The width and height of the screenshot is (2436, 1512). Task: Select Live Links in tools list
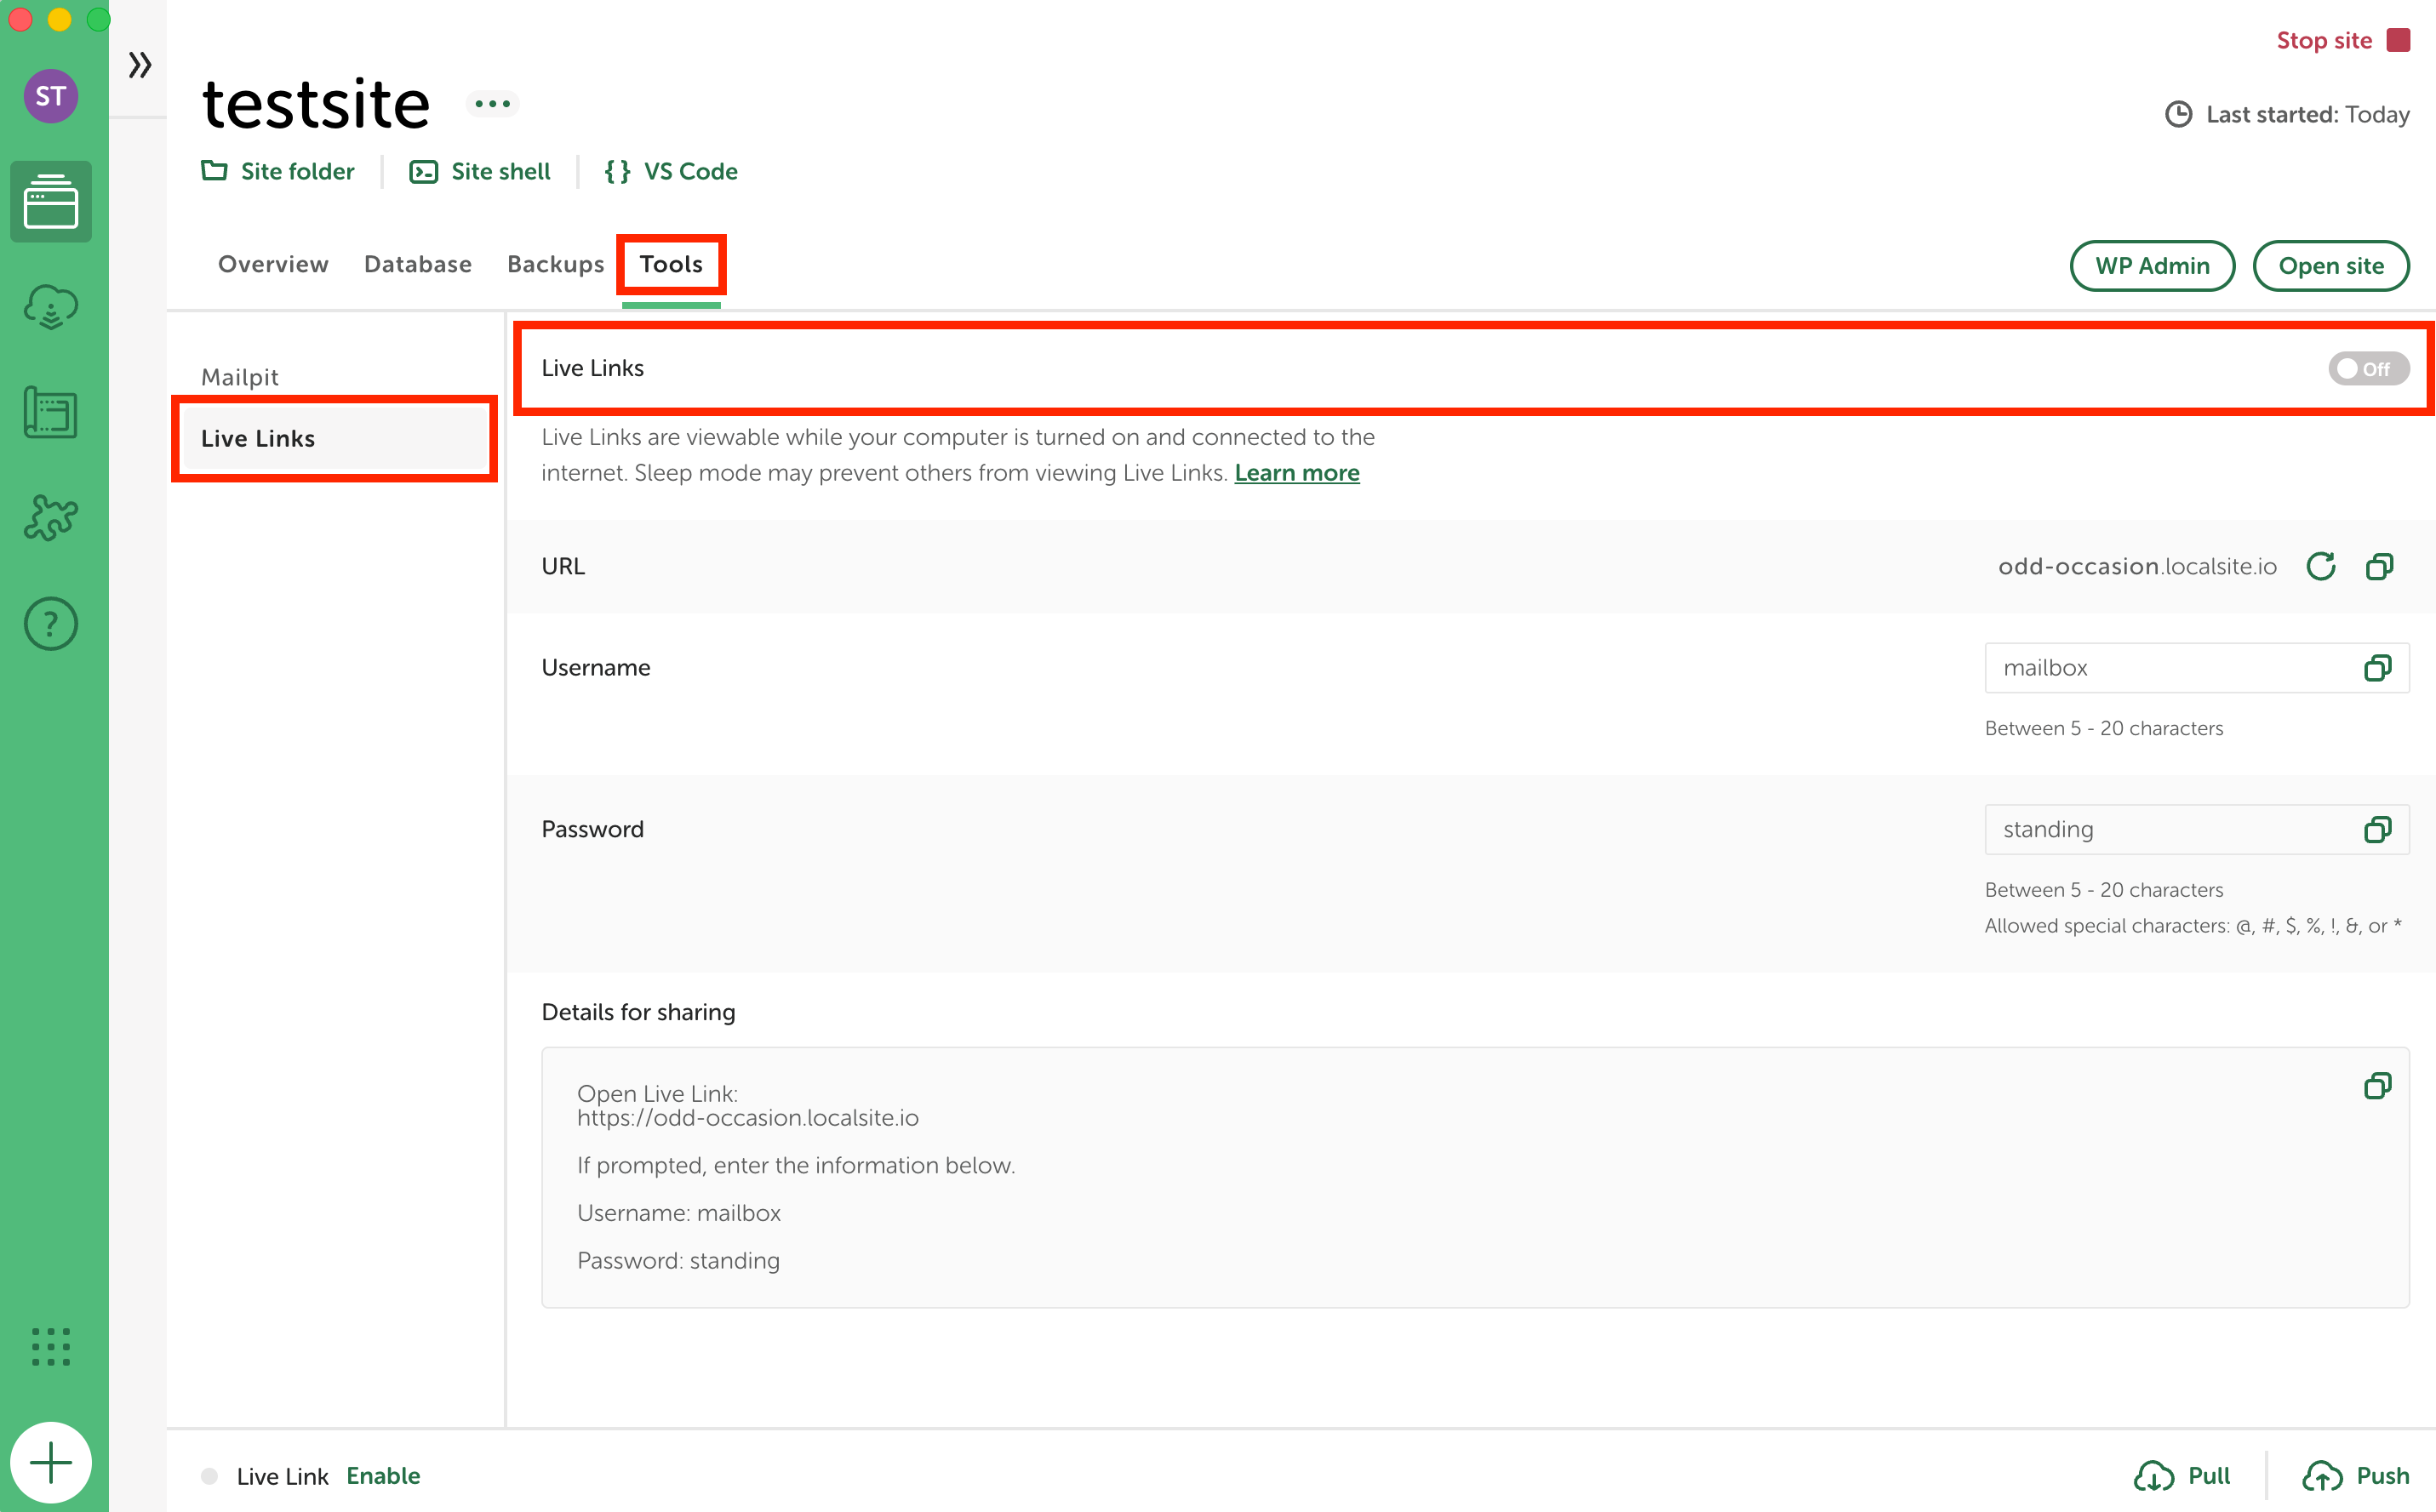334,438
